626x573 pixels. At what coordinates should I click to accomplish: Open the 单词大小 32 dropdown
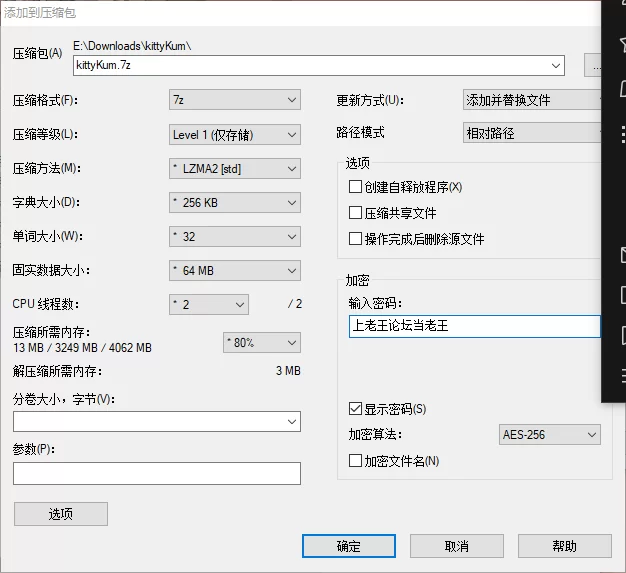(x=235, y=237)
